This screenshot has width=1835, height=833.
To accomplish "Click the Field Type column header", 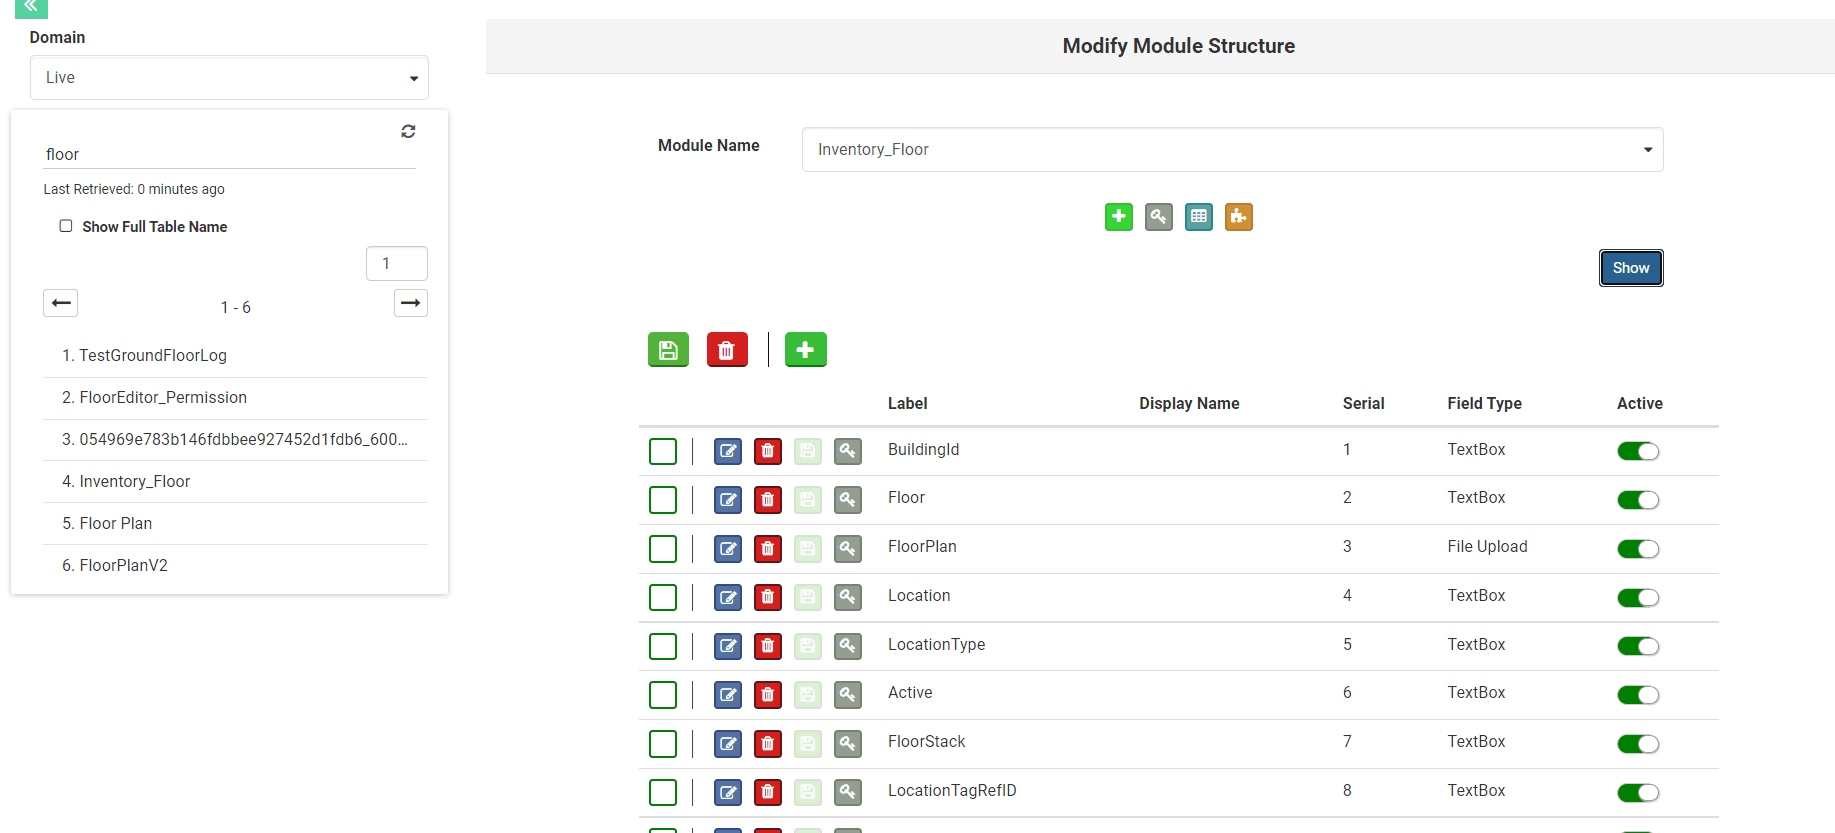I will click(1484, 404).
